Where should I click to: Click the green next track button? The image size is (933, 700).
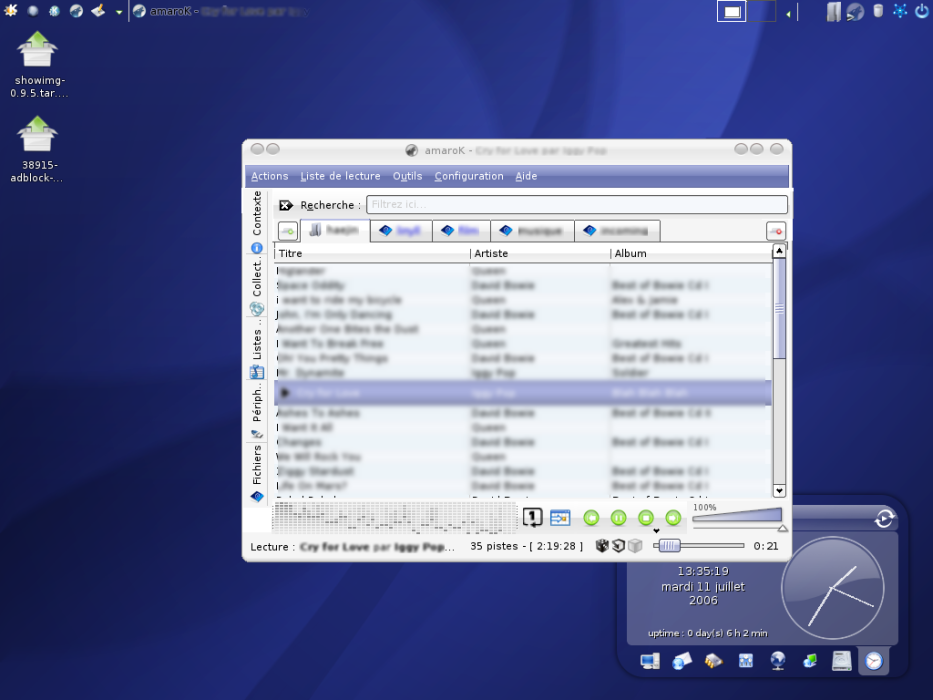[673, 518]
